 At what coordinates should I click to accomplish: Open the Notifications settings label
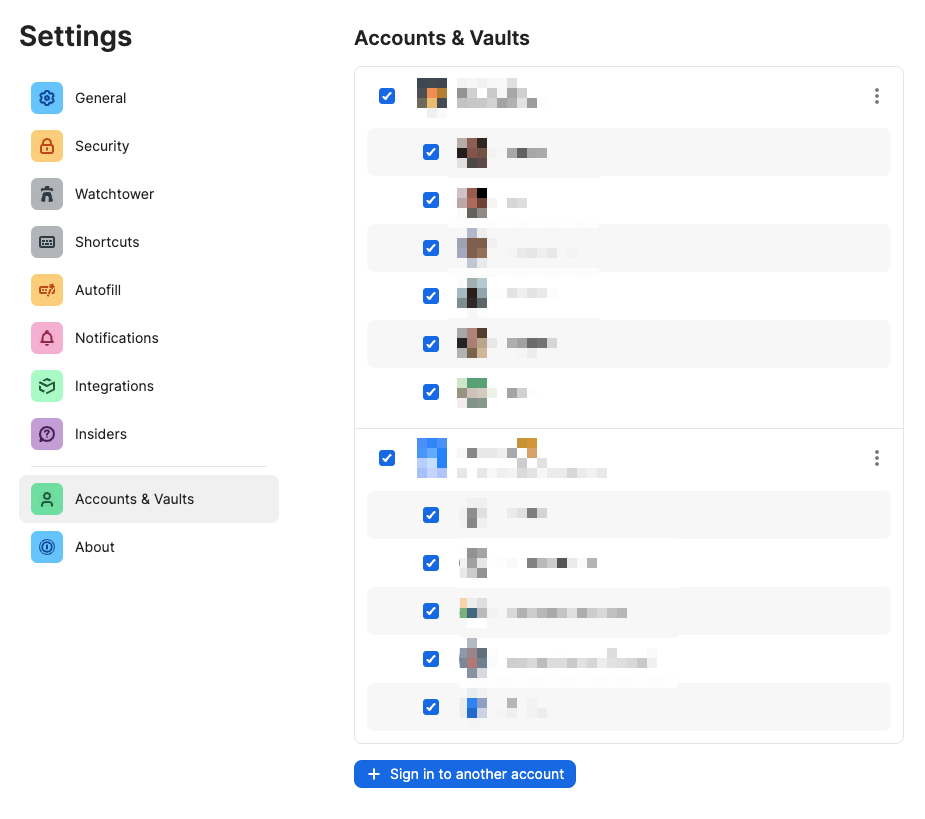click(x=116, y=338)
